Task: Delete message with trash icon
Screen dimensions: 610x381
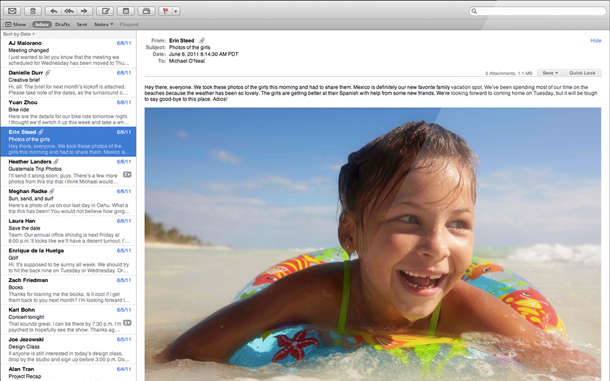Action: tap(33, 11)
